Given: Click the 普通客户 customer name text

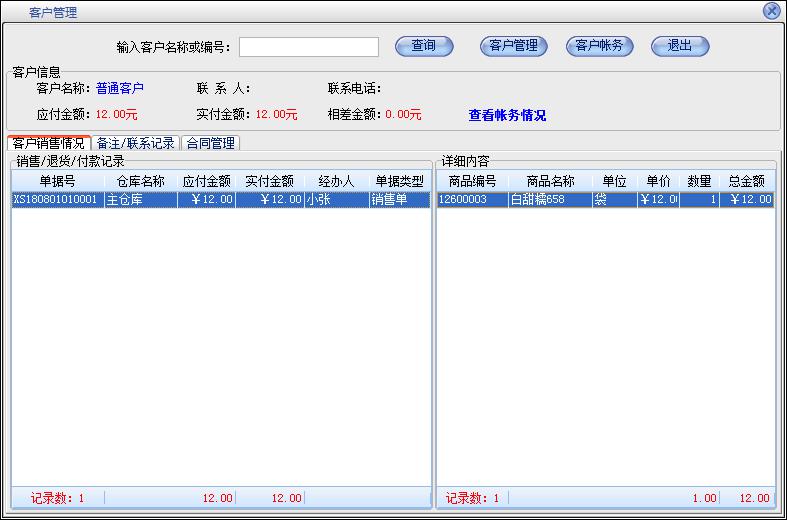Looking at the screenshot, I should click(120, 88).
